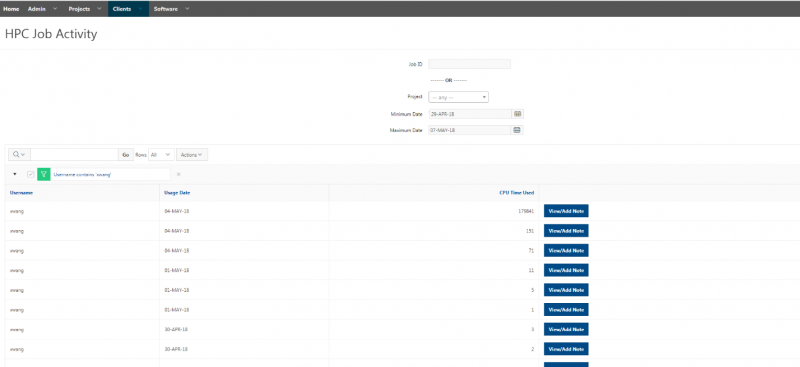Select the CPU time value 11
This screenshot has height=367, width=800.
[531, 270]
